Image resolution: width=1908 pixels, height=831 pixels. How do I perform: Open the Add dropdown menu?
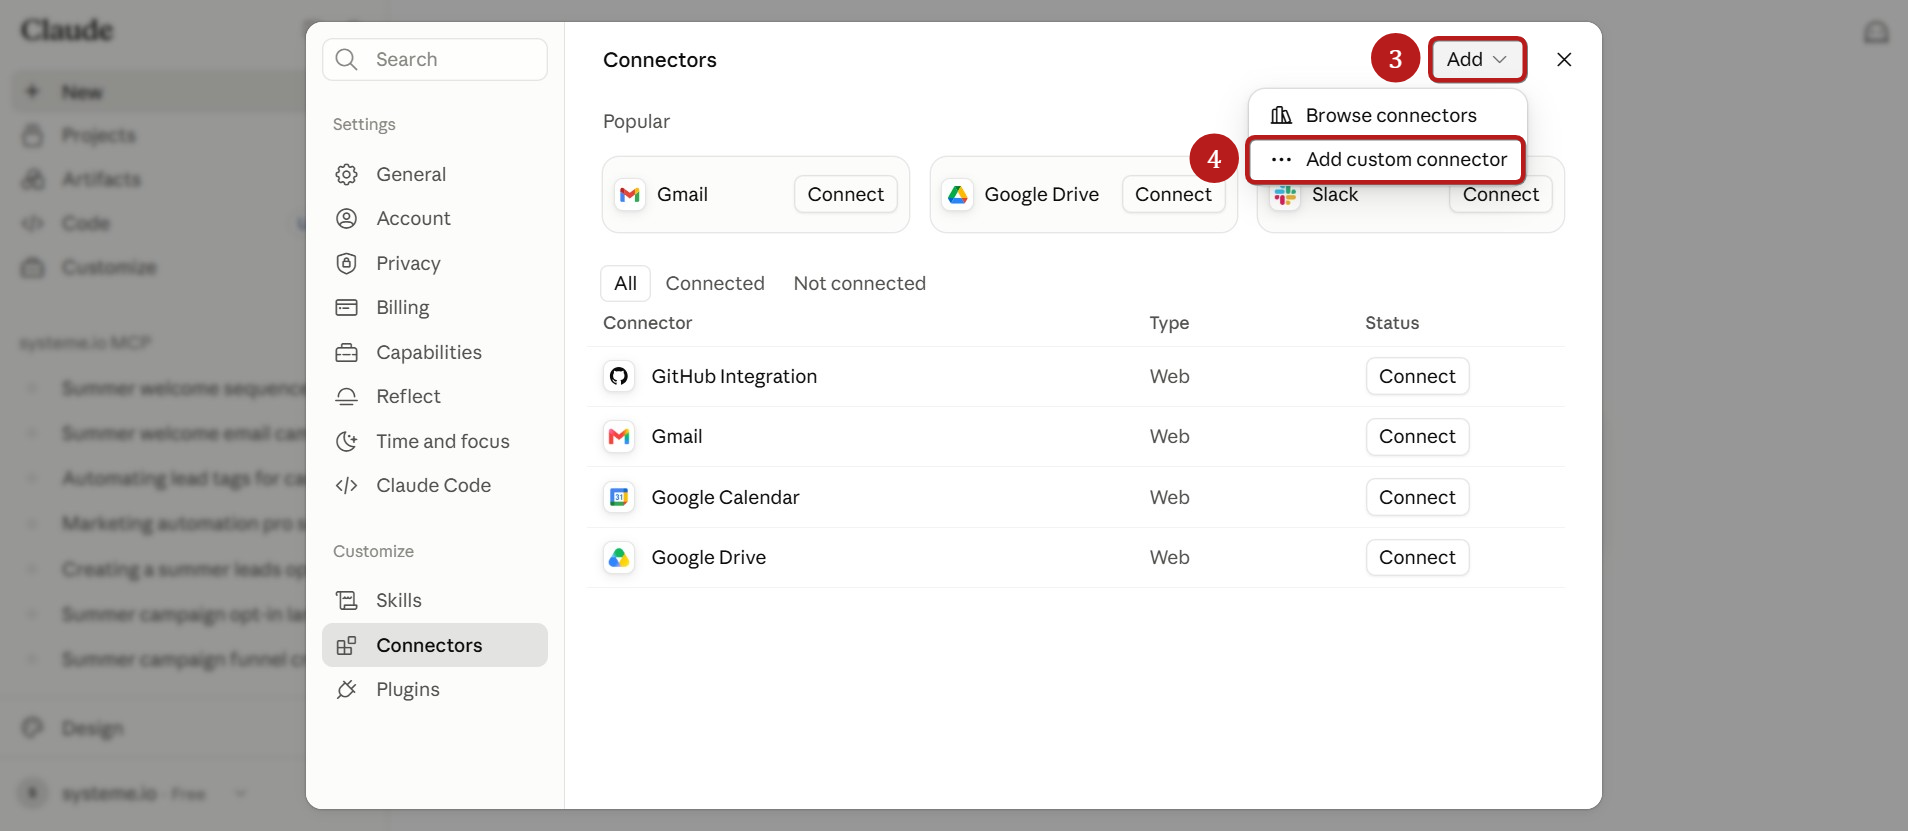click(x=1477, y=59)
